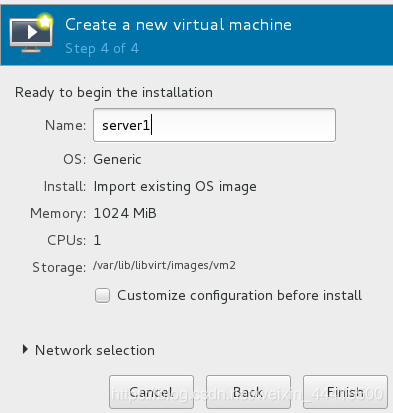Select the text Import existing OS image
This screenshot has width=393, height=413.
pyautogui.click(x=175, y=187)
